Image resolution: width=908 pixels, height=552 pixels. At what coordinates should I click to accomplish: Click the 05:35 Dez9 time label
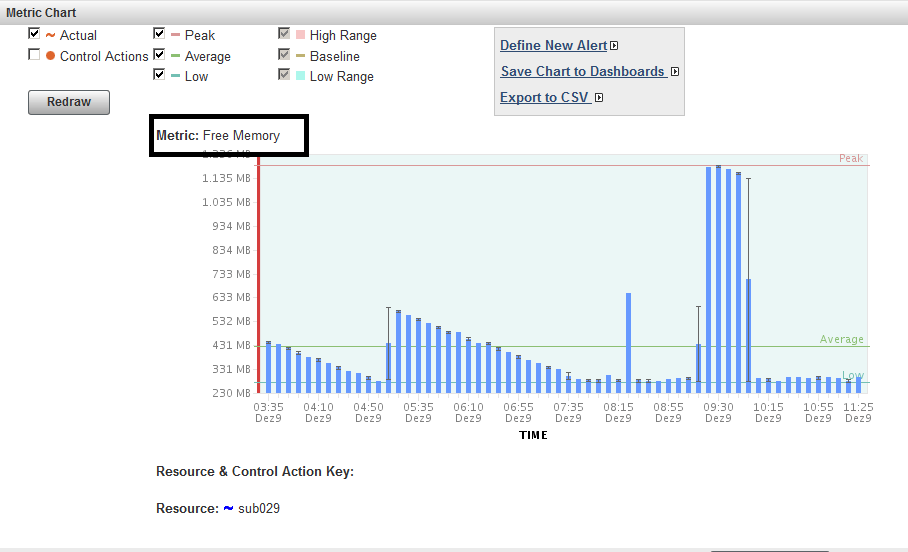pyautogui.click(x=418, y=412)
